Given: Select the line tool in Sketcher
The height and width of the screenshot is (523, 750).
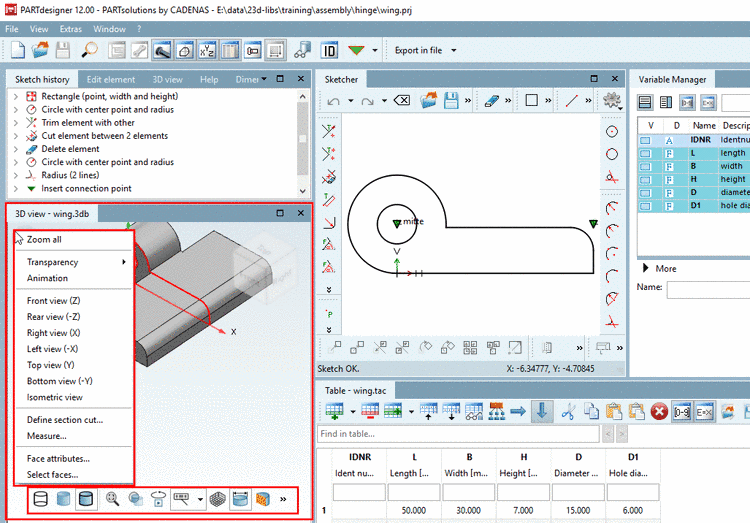Looking at the screenshot, I should coord(572,100).
